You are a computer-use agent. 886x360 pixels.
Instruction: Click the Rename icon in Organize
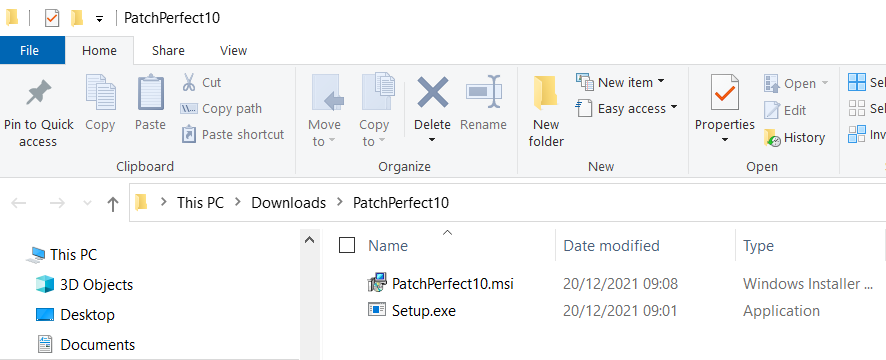484,92
